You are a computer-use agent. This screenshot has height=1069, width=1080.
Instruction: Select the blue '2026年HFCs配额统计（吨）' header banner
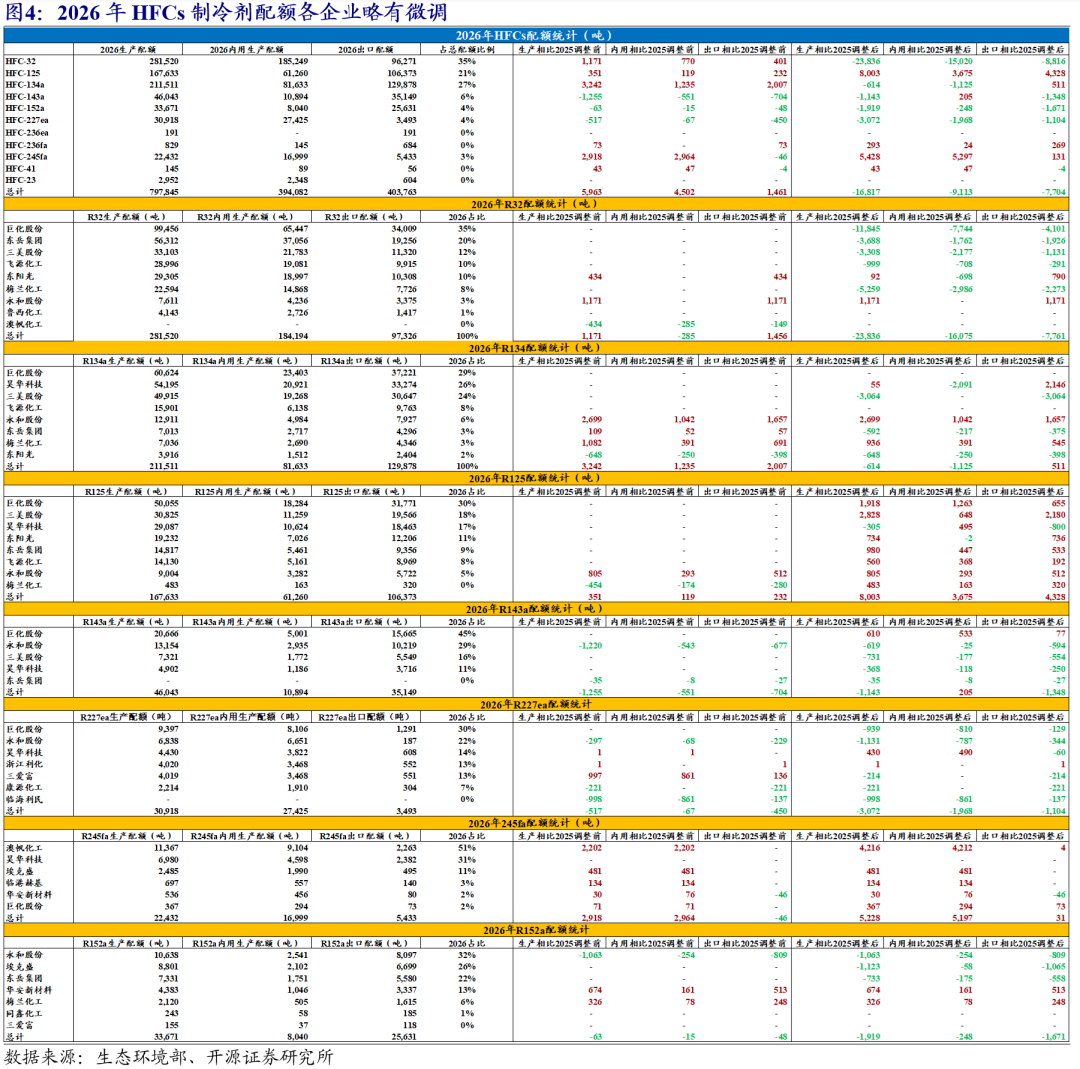(x=540, y=36)
